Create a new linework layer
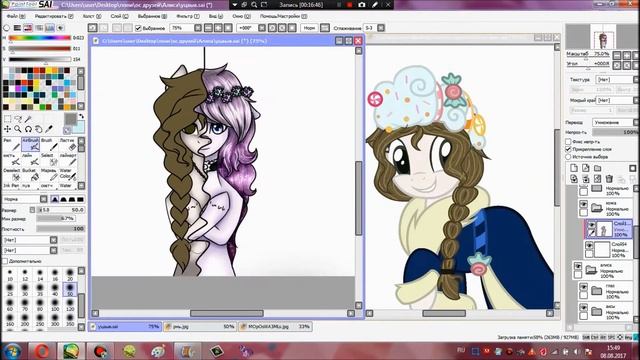Screen dimensions: 640x360 click(x=586, y=168)
